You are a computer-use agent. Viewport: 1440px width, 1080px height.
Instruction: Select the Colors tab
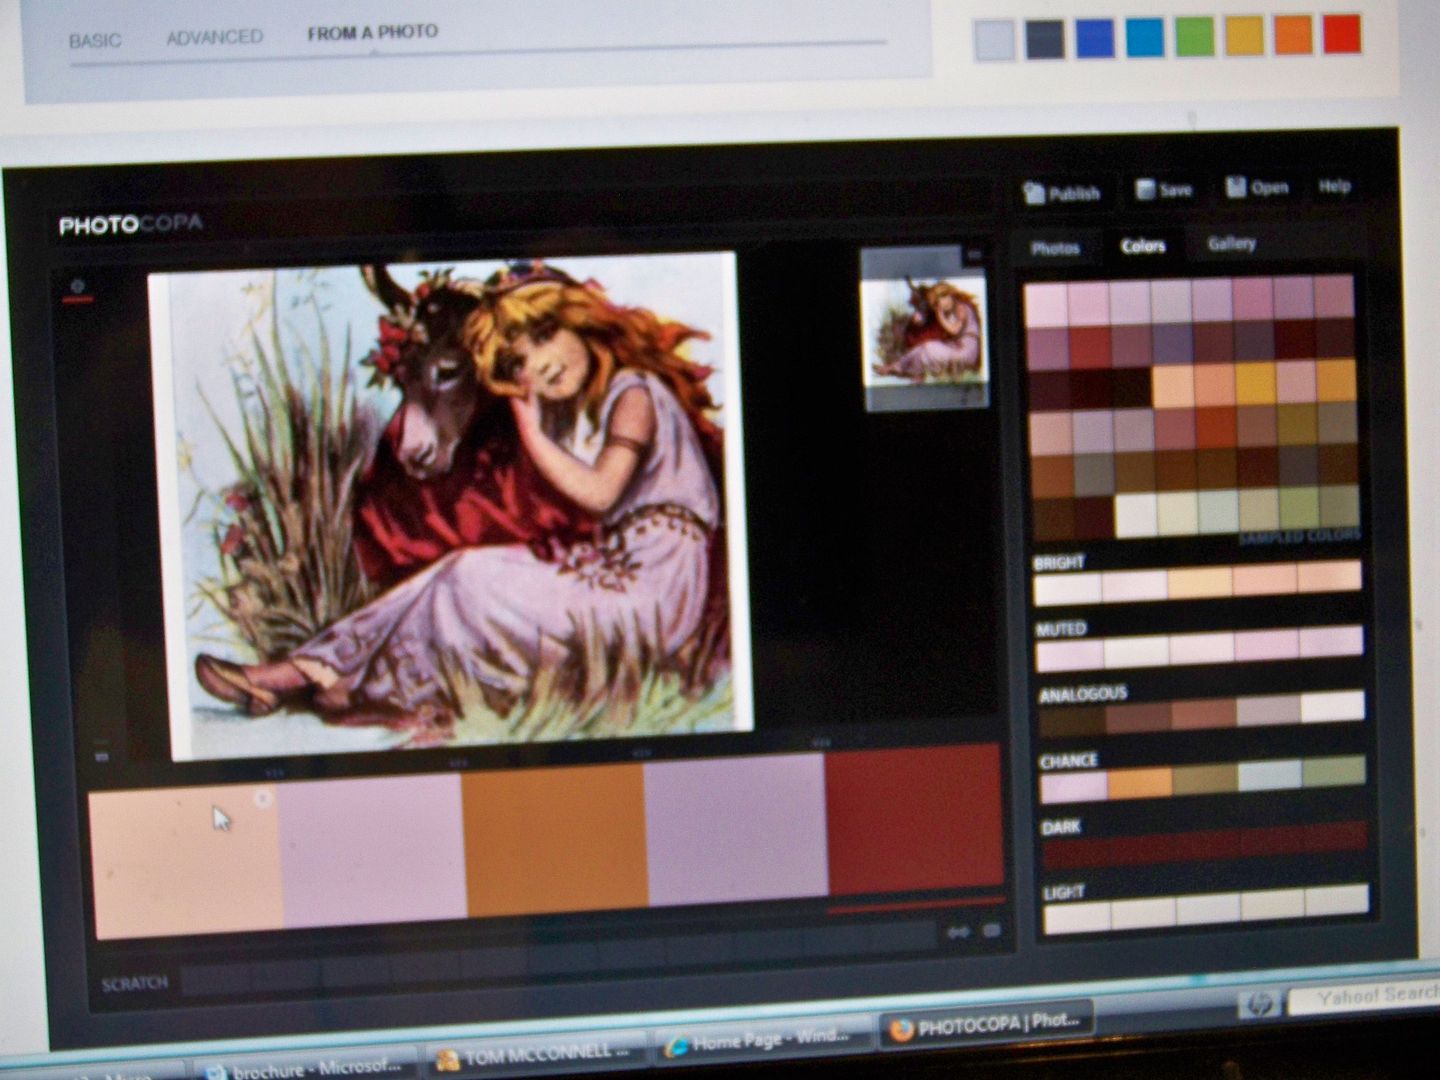(1143, 246)
